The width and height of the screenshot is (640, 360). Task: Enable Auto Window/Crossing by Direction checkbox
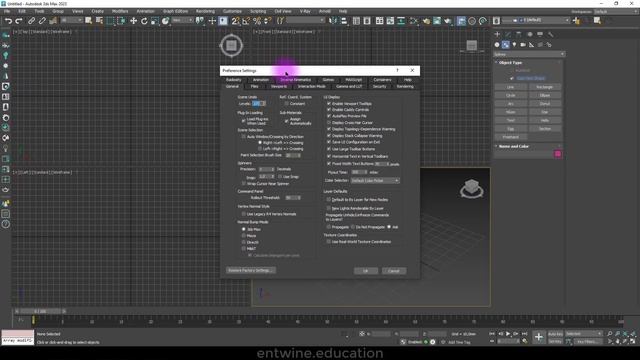[244, 137]
